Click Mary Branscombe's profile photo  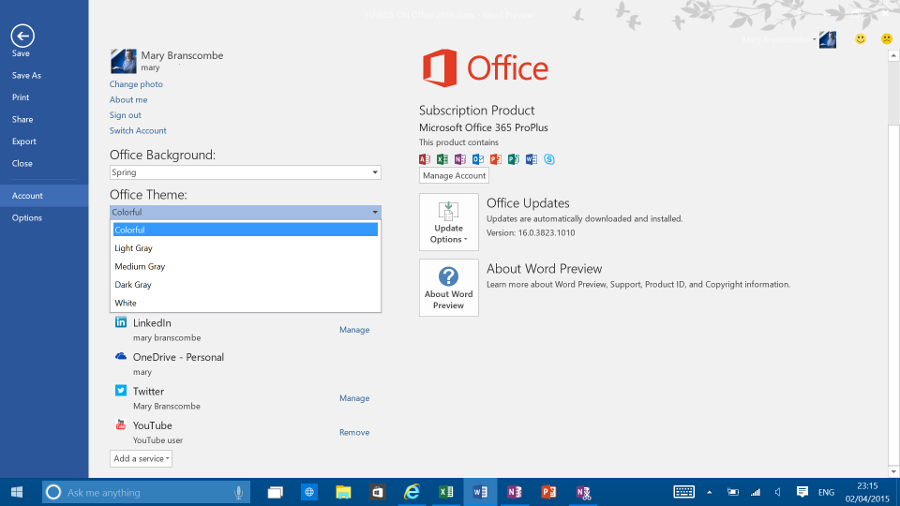point(123,61)
